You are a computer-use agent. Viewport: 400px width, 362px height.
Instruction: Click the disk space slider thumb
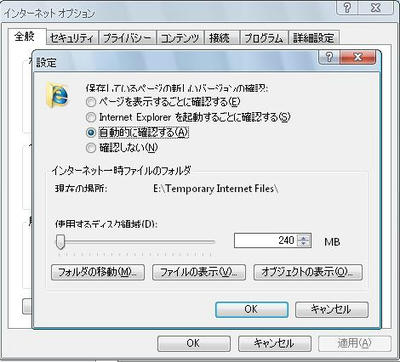tap(60, 242)
